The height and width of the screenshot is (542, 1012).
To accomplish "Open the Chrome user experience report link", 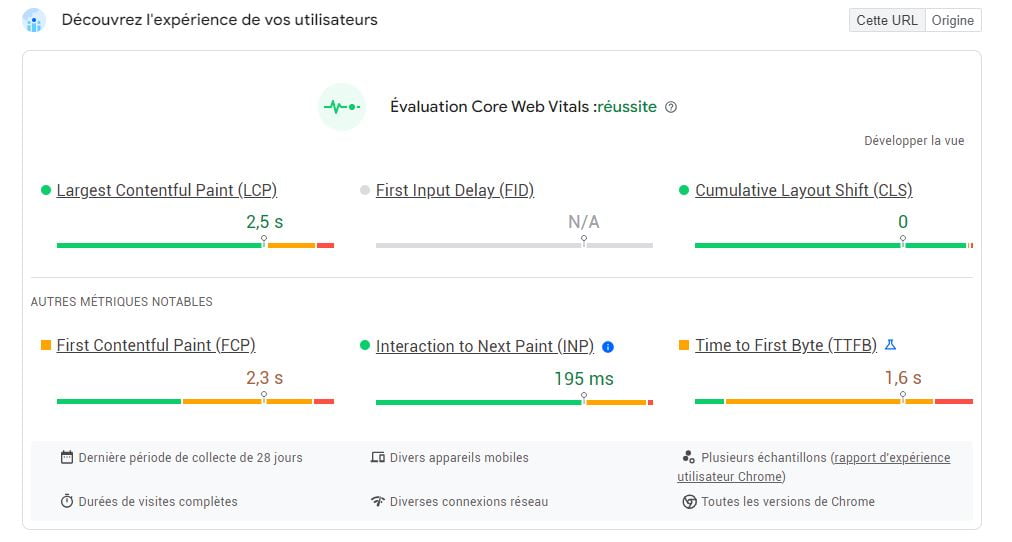I will [890, 458].
